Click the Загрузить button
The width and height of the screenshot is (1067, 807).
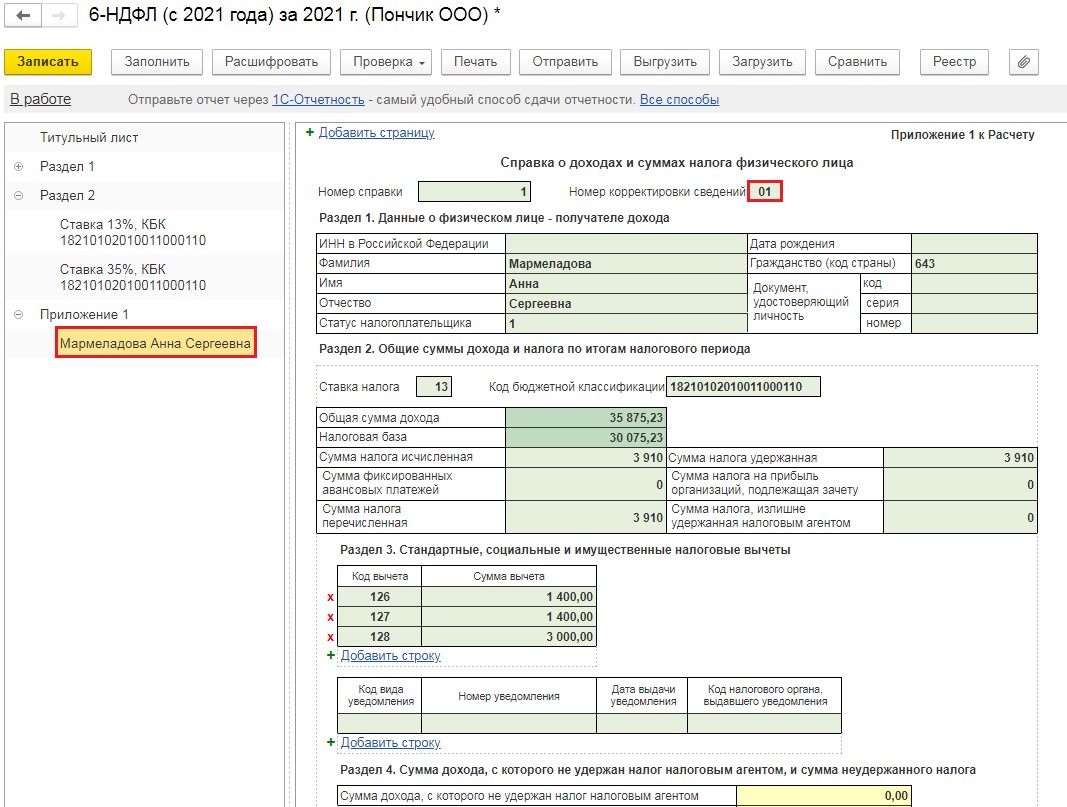[762, 62]
